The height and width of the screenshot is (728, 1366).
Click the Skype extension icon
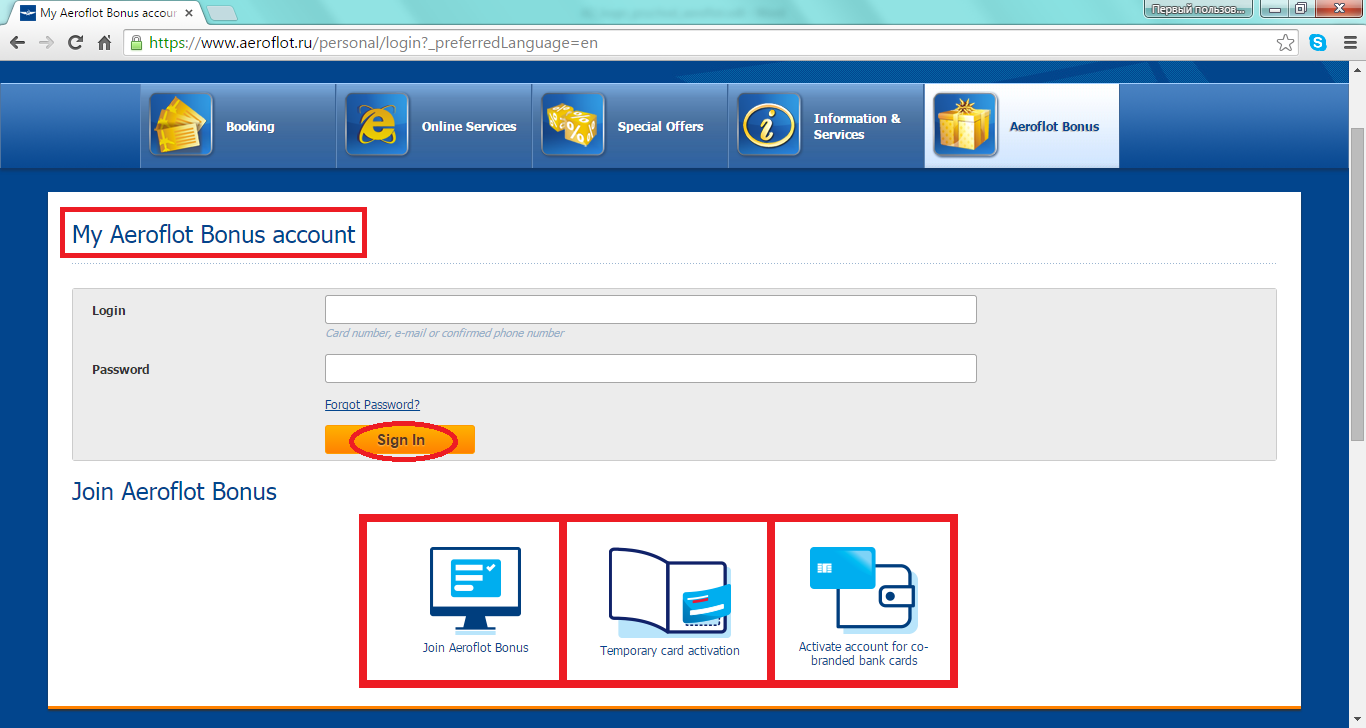point(1318,43)
